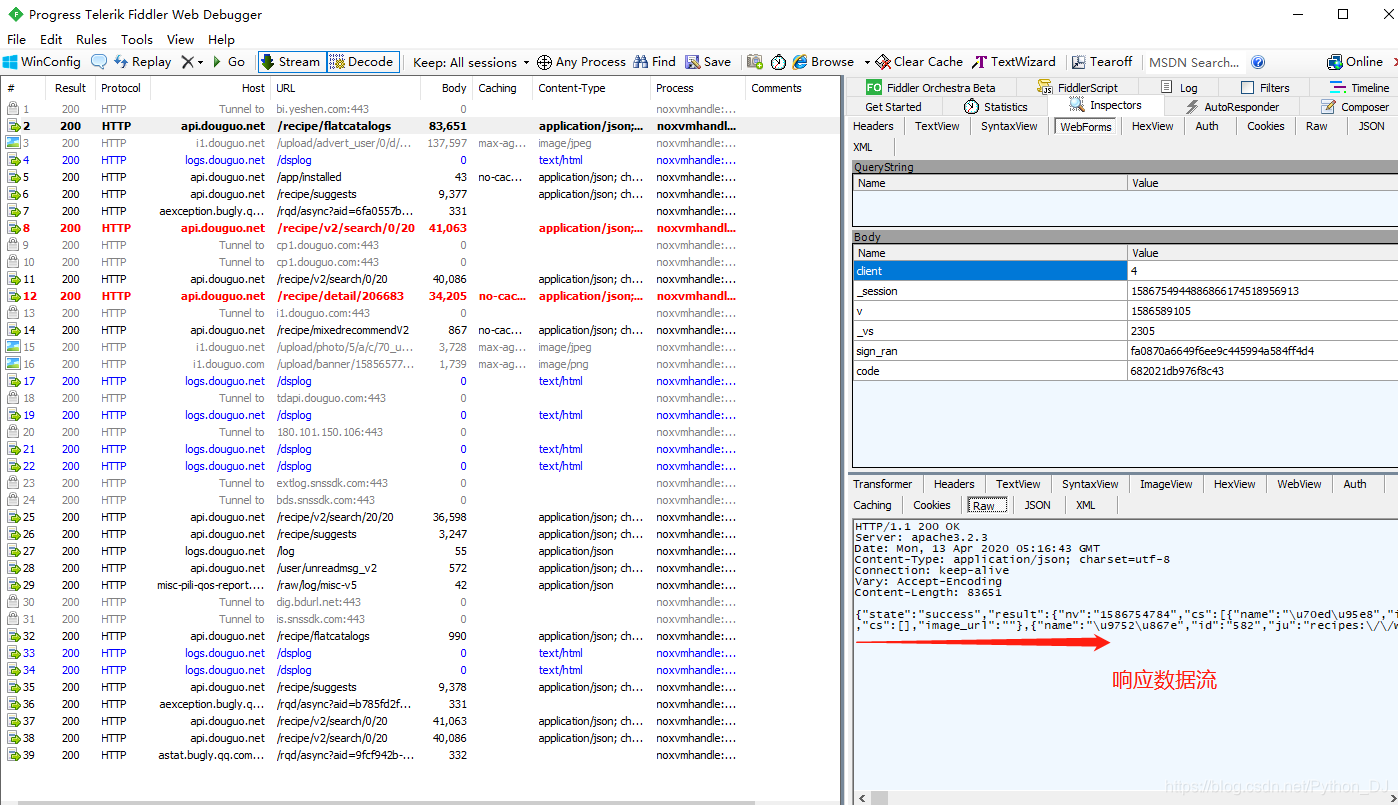1398x805 pixels.
Task: Click MSDN Search input box
Action: tap(1197, 62)
